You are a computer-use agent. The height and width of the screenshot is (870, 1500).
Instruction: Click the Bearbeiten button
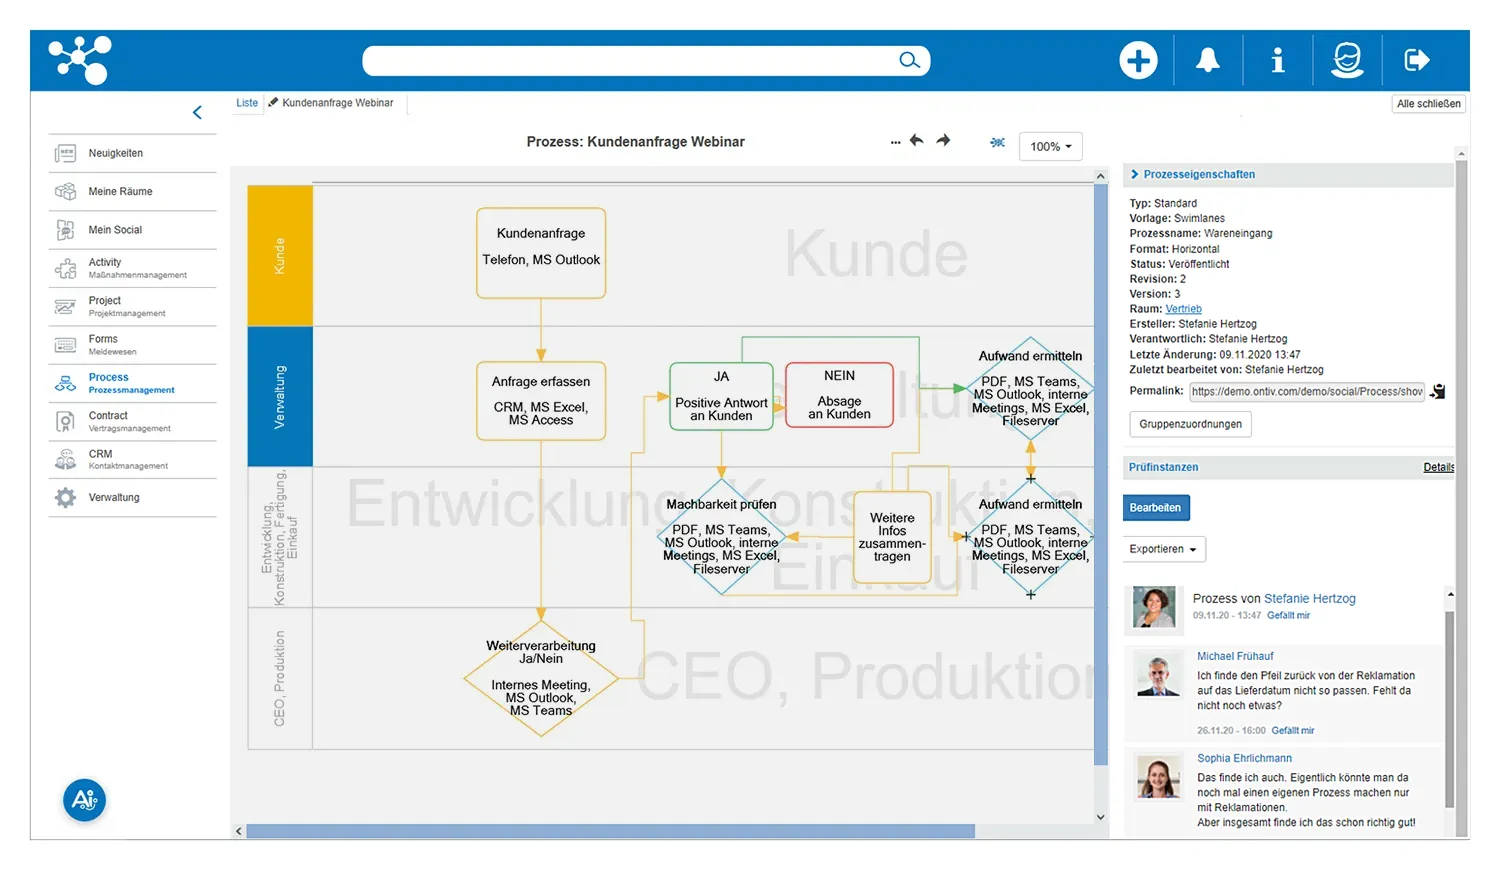tap(1155, 508)
